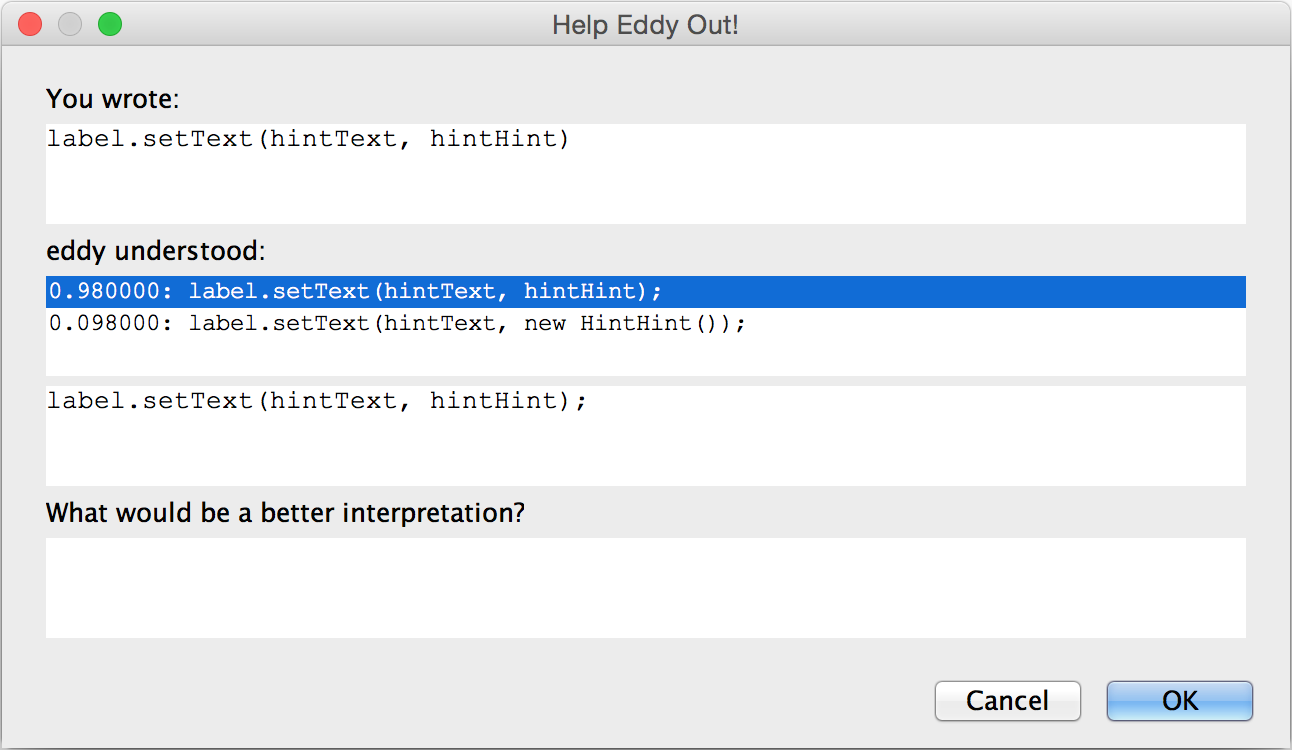1292x750 pixels.
Task: Click the code line in You wrote box
Action: click(308, 139)
